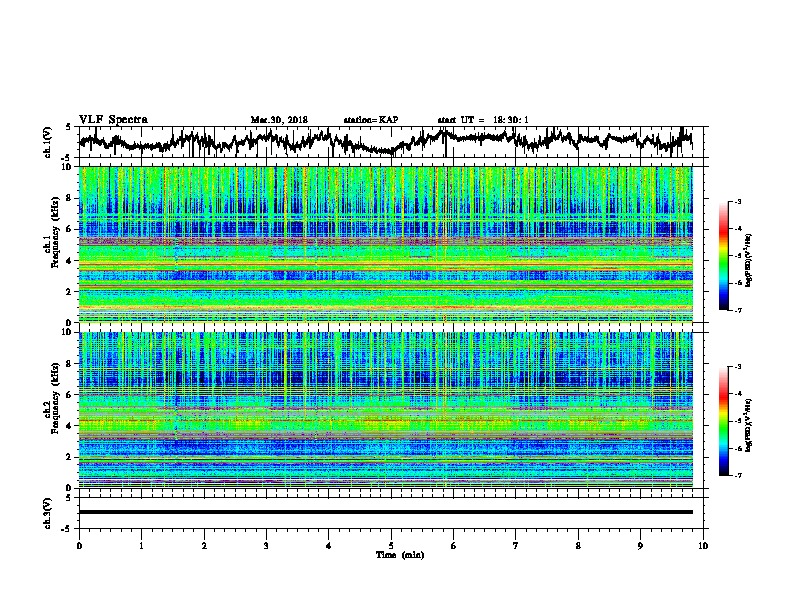This screenshot has height=612, width=792.
Task: Click the ch.2 spectrogram panel
Action: point(386,410)
